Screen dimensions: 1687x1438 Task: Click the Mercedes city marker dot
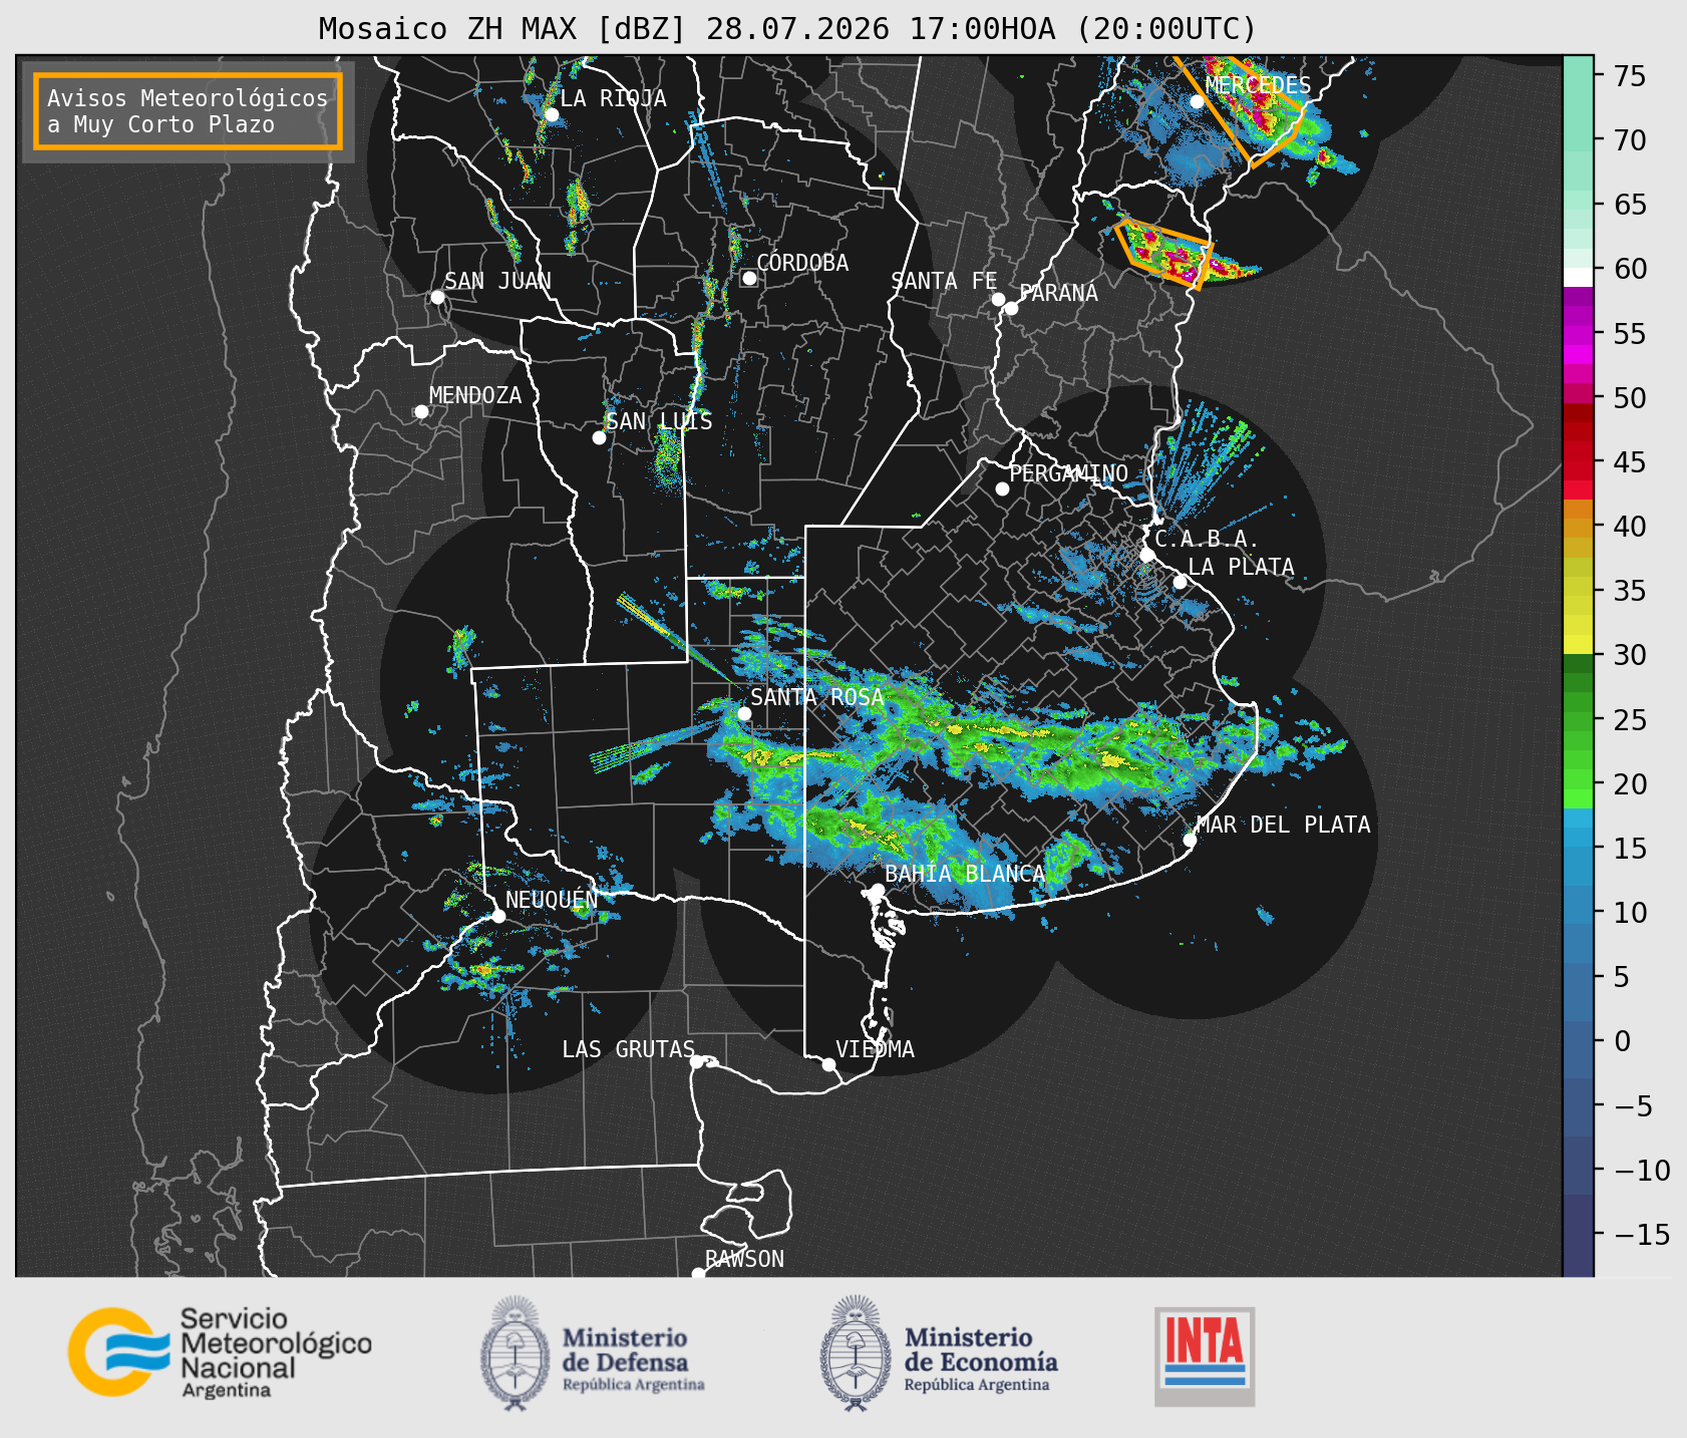[1196, 101]
